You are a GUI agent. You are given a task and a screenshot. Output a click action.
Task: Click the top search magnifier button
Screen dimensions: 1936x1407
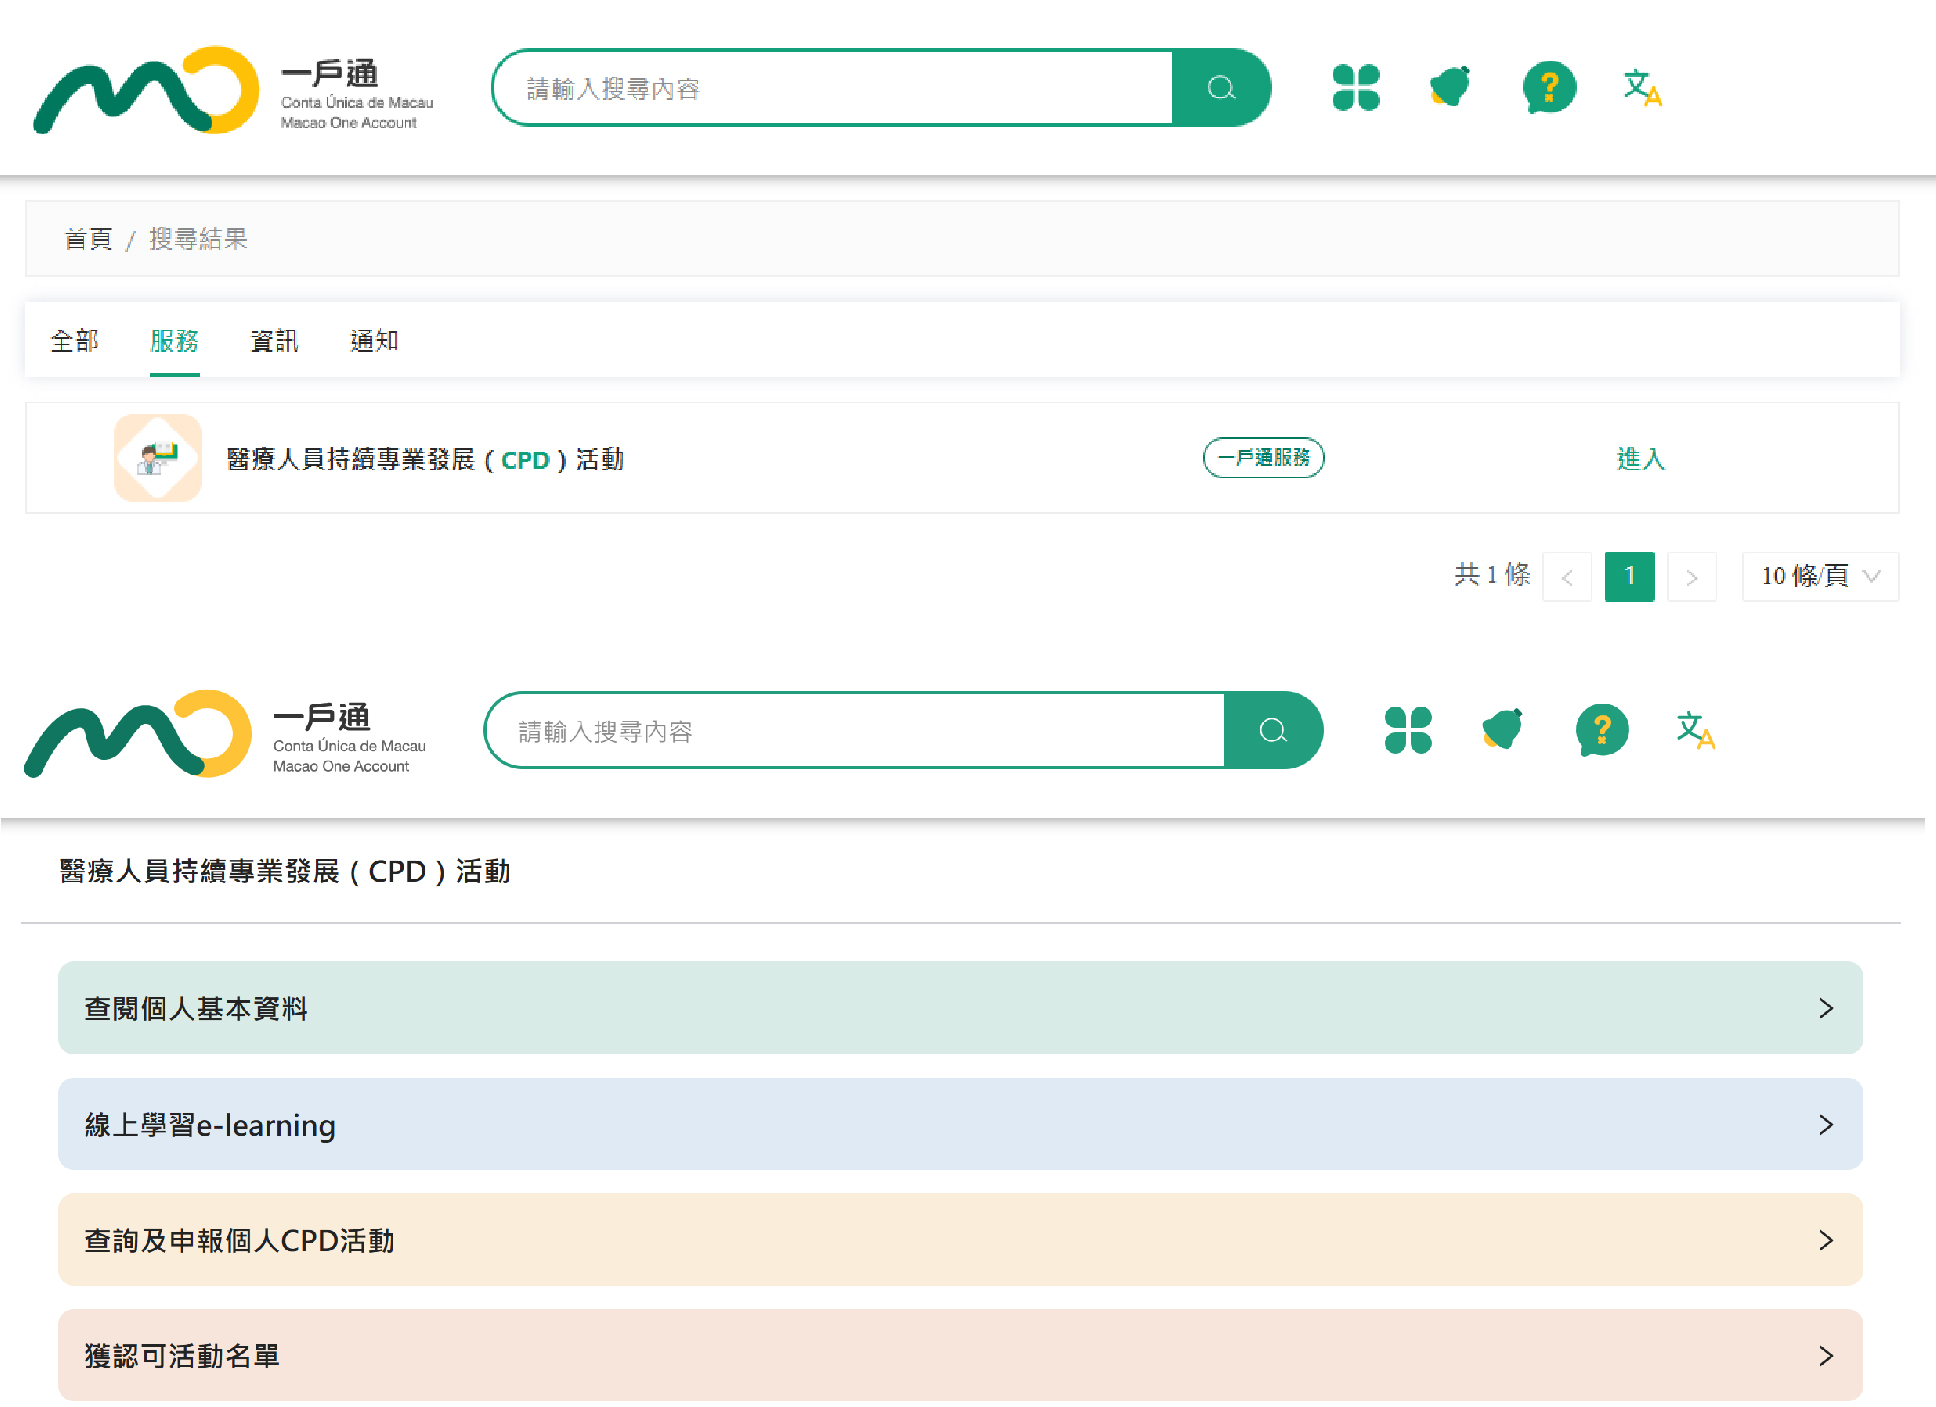1220,88
